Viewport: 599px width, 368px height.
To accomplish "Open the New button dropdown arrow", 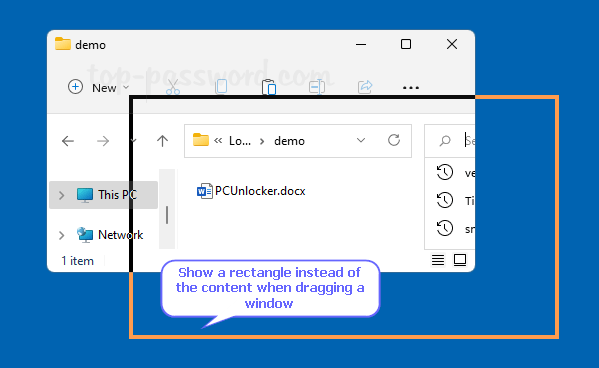I will pyautogui.click(x=126, y=88).
